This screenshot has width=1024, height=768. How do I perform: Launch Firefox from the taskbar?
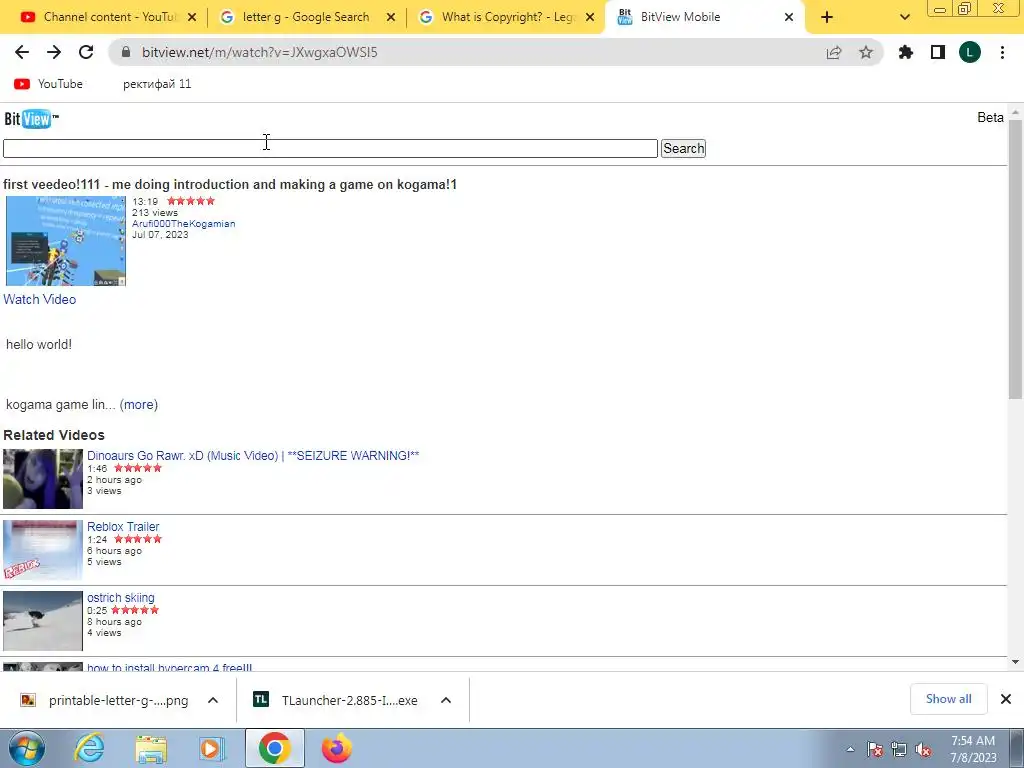tap(336, 748)
